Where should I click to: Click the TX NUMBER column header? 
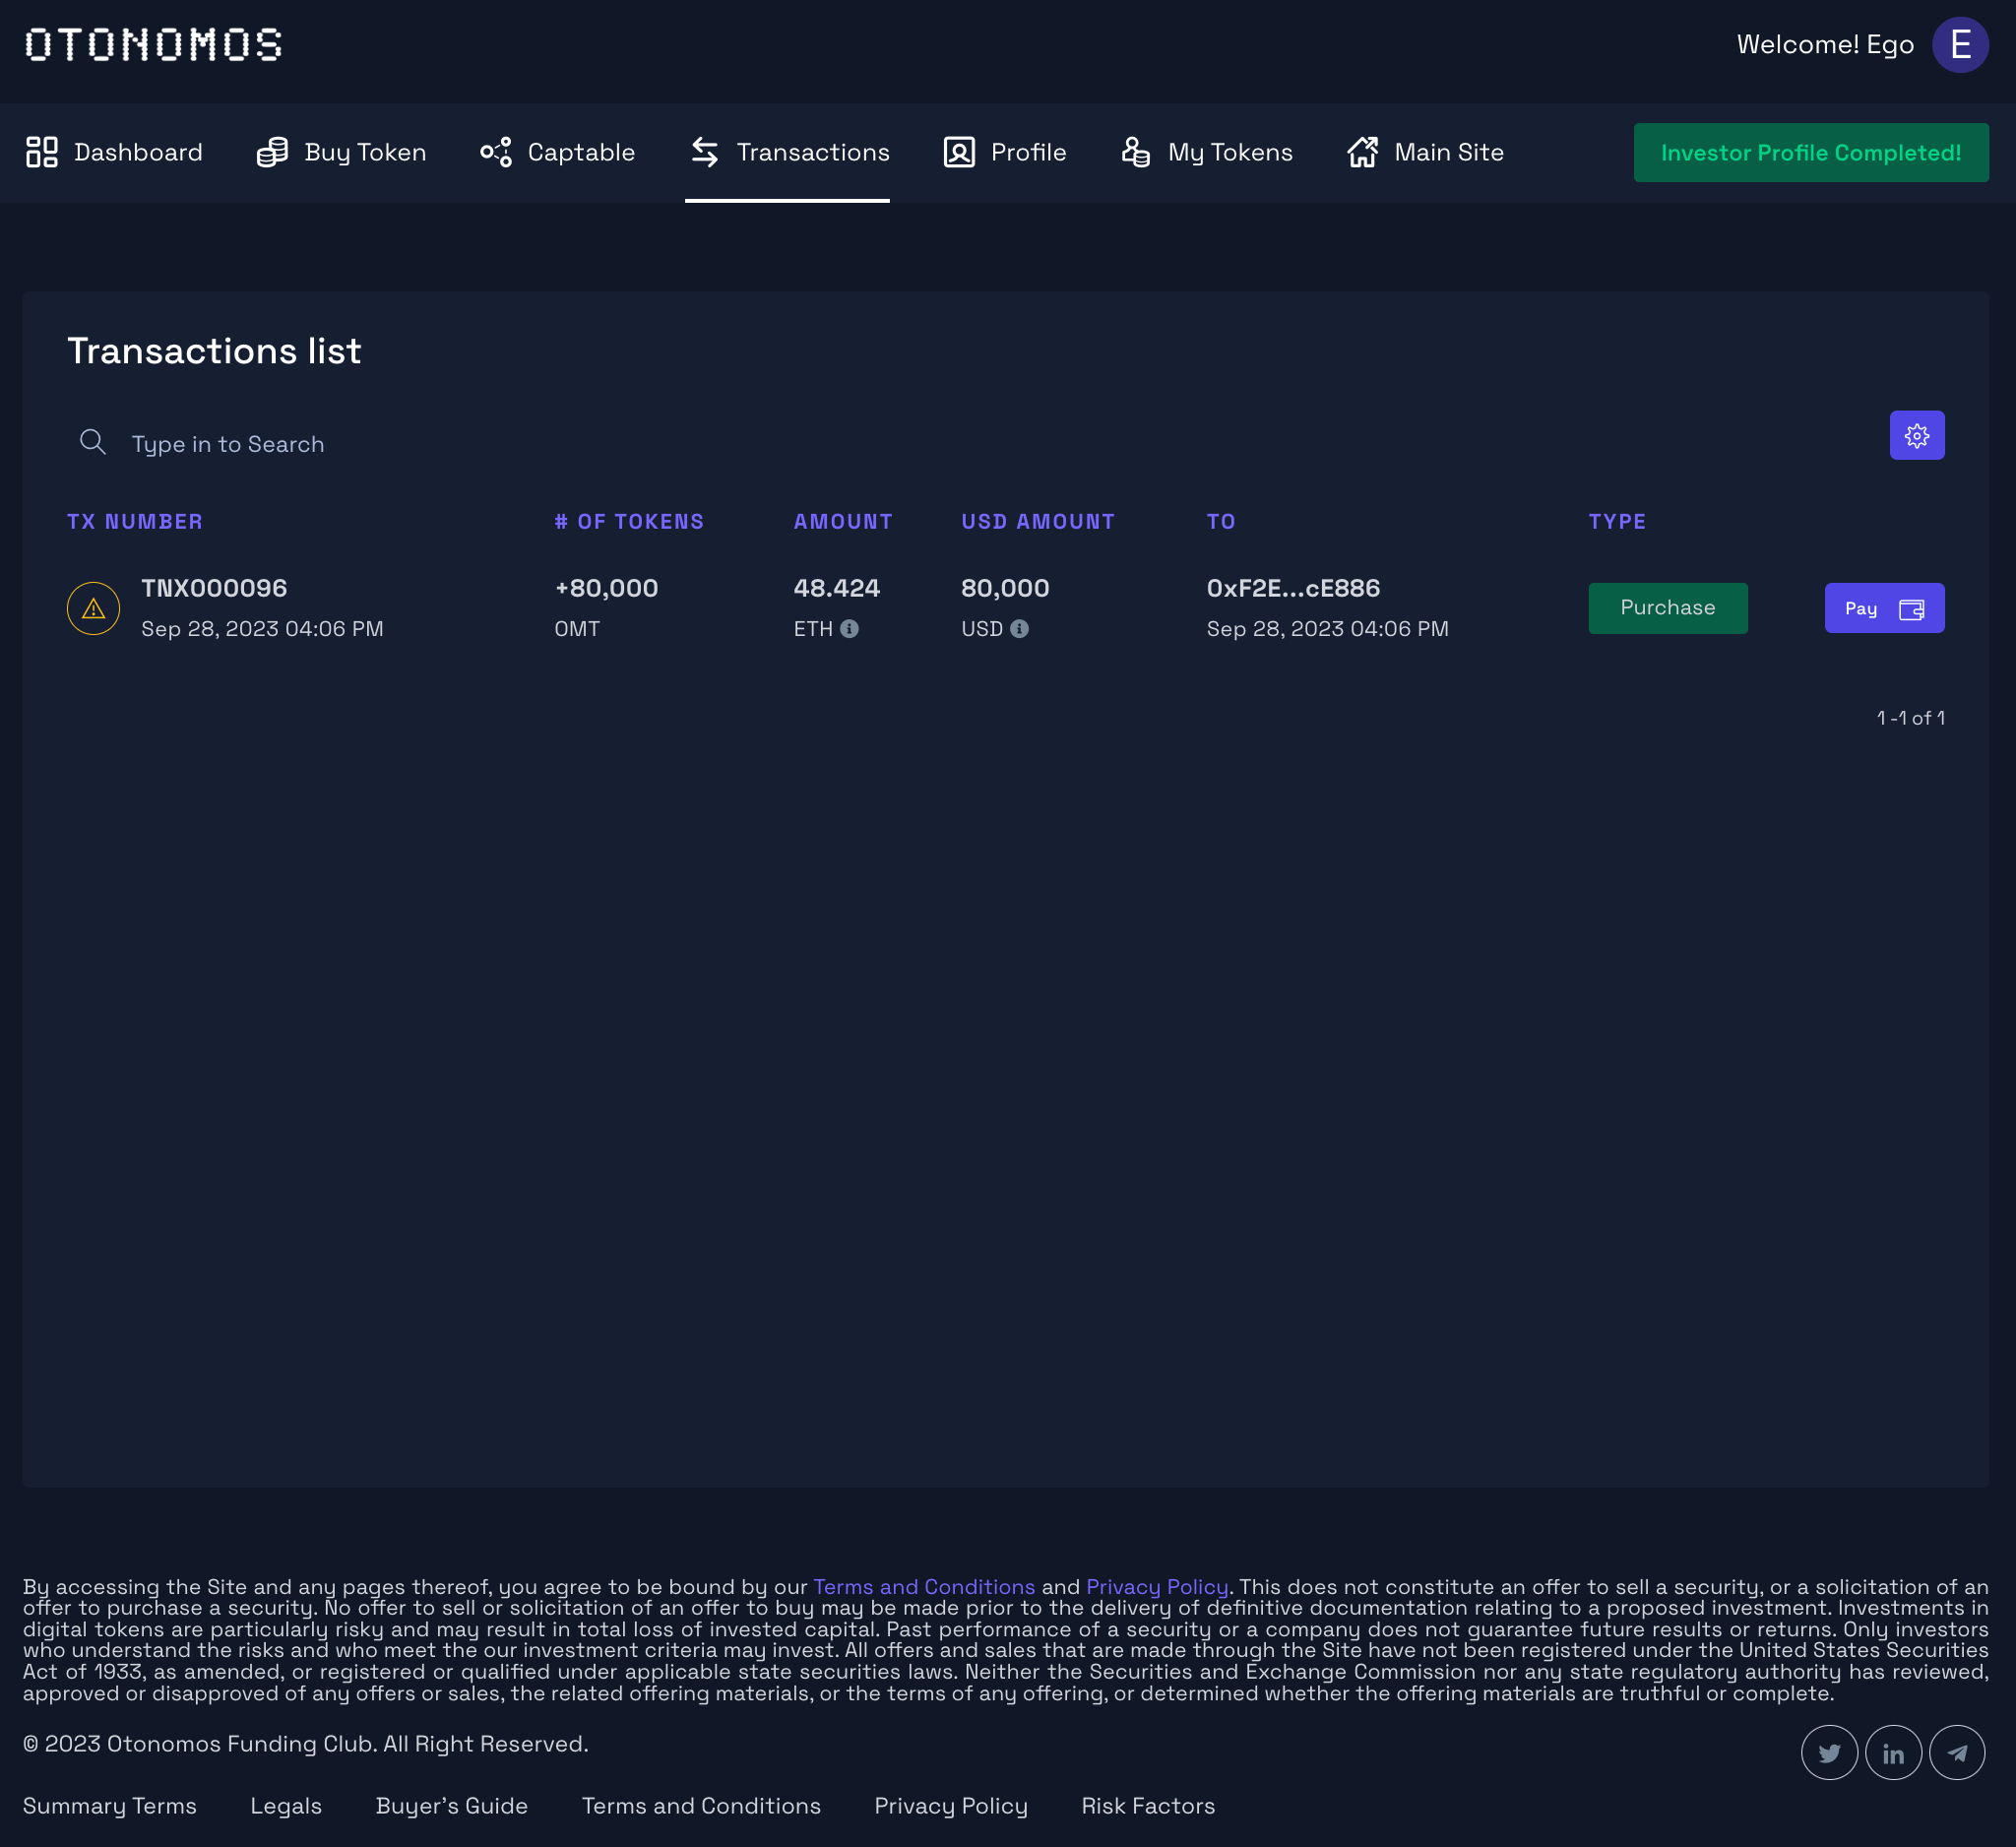[135, 521]
